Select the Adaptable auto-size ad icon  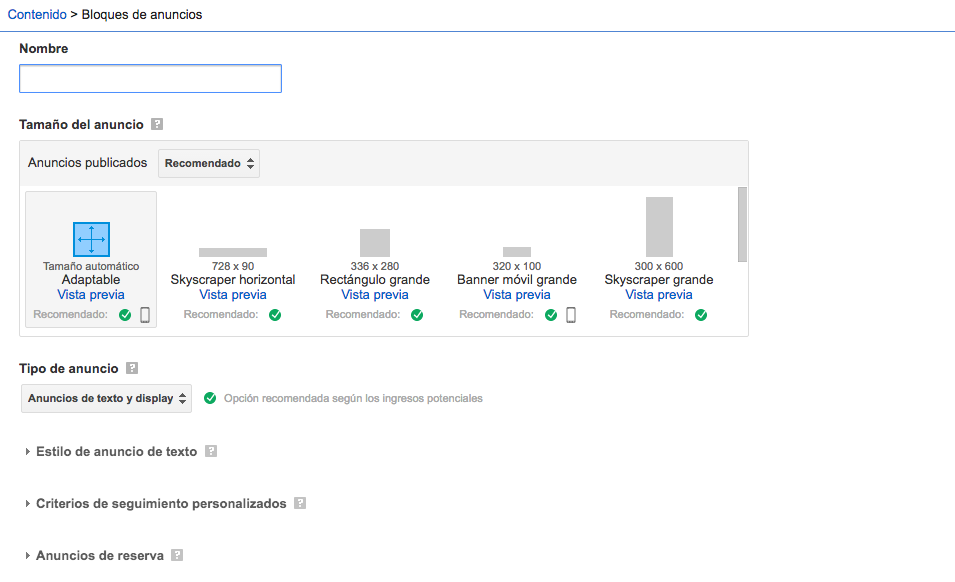[91, 240]
